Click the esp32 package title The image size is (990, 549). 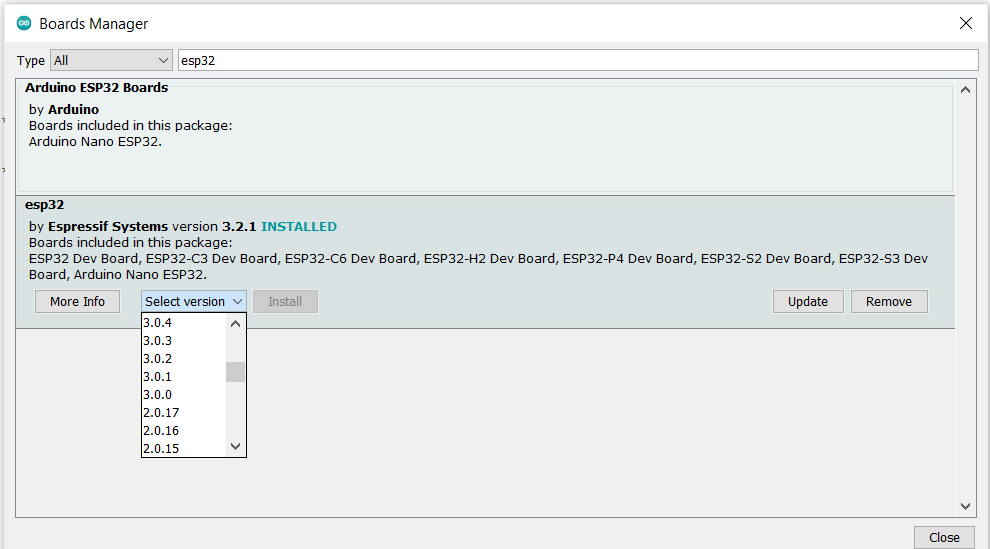[44, 204]
